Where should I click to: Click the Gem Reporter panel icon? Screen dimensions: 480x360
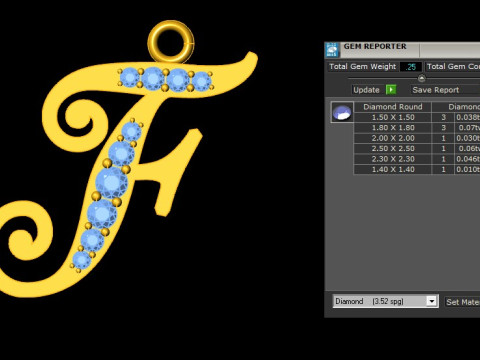pyautogui.click(x=332, y=50)
